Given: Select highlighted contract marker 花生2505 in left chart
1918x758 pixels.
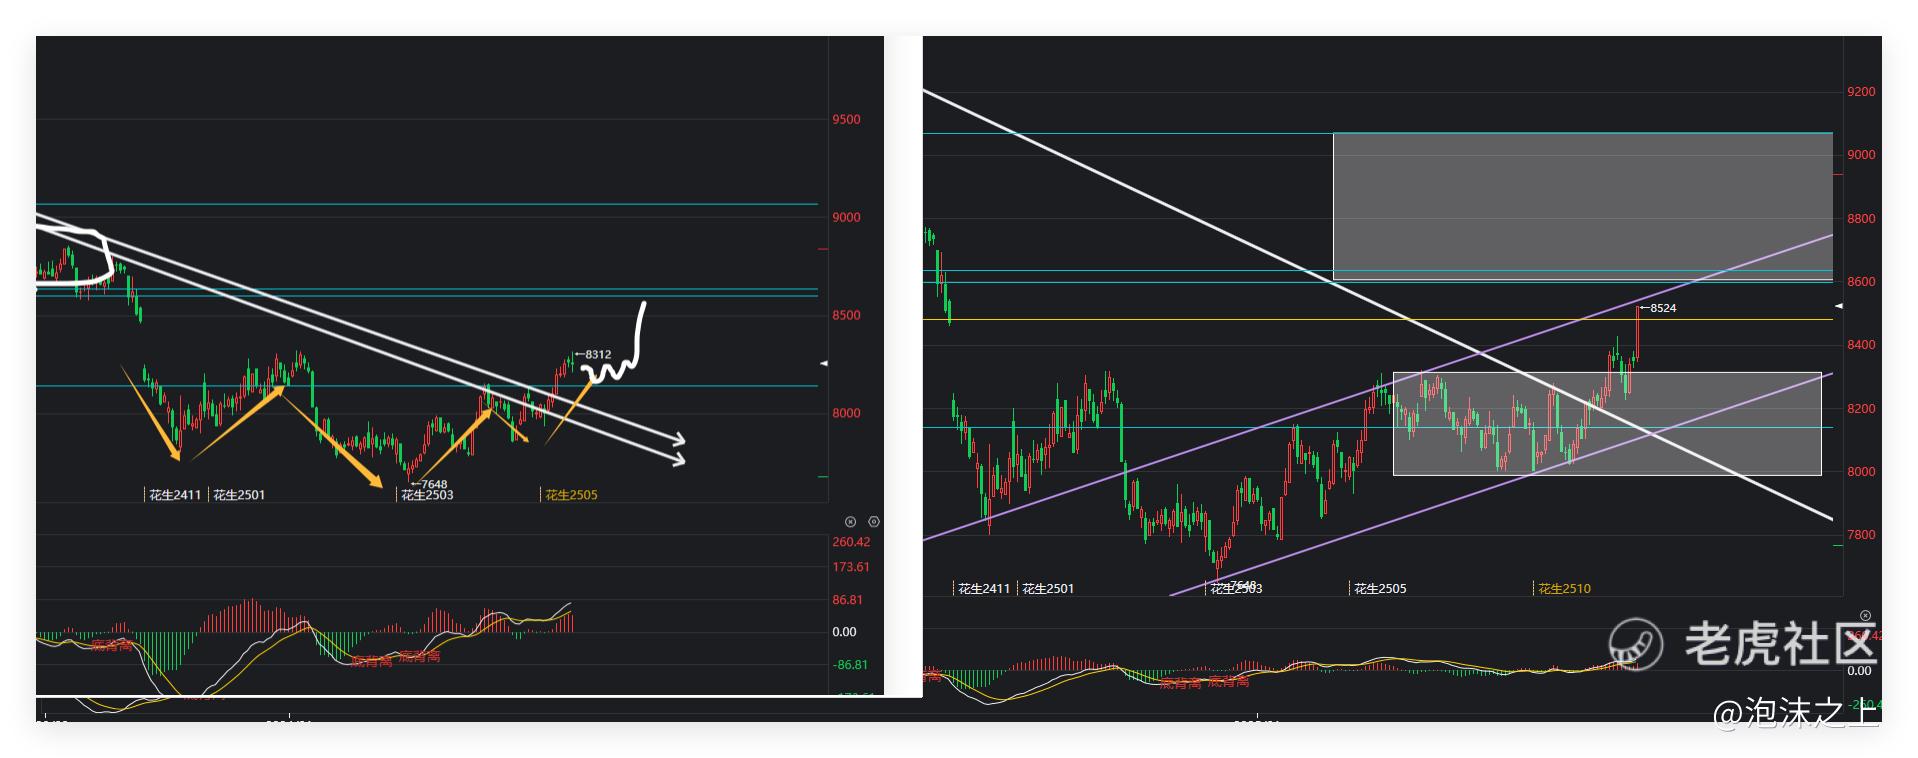Looking at the screenshot, I should click(571, 495).
